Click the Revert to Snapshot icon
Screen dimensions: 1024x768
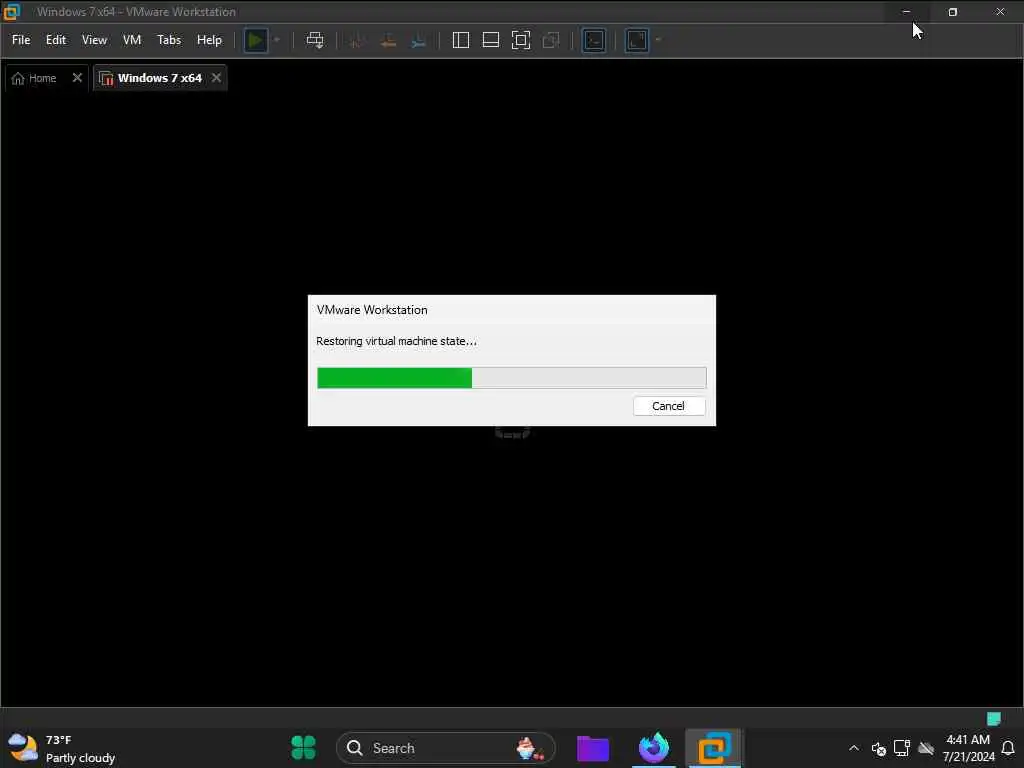(x=388, y=40)
